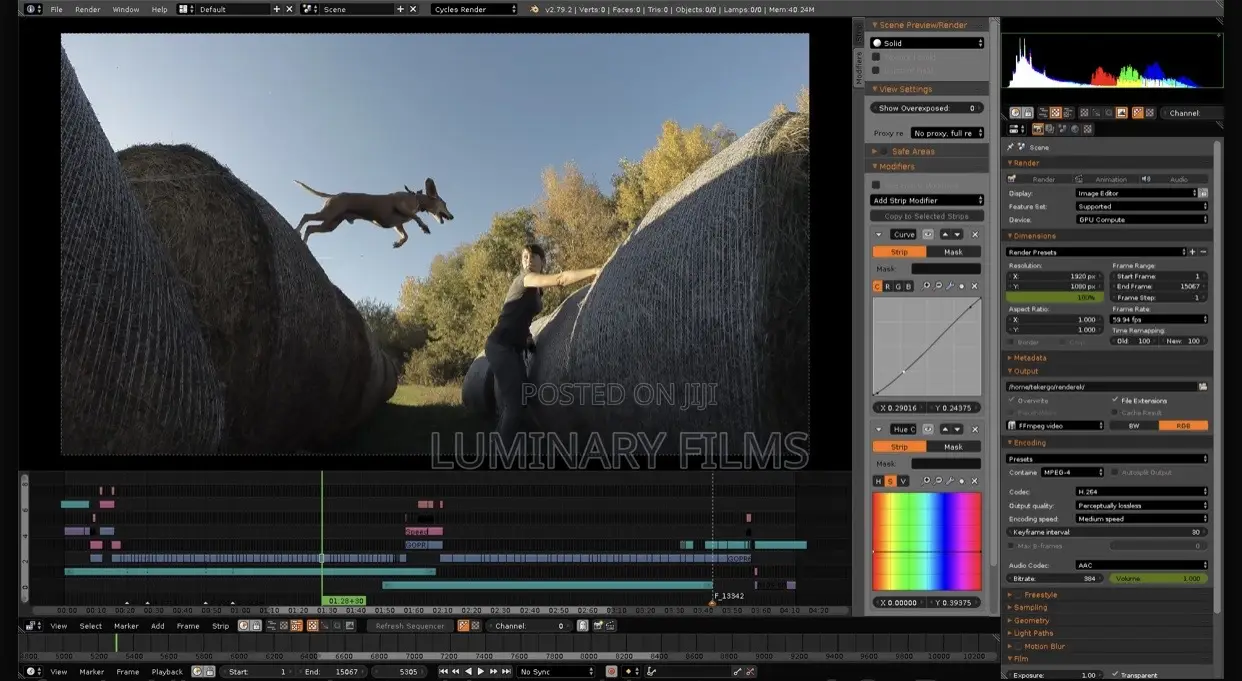Open the File menu
This screenshot has width=1242, height=681.
pyautogui.click(x=56, y=9)
